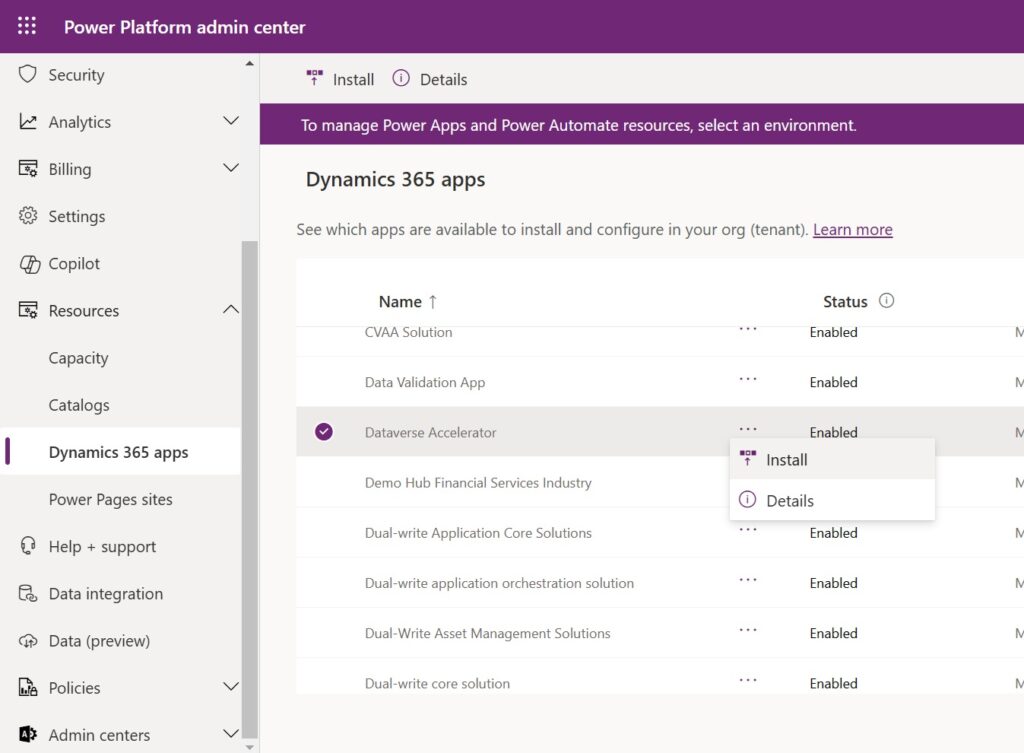This screenshot has width=1024, height=753.
Task: Open more options for Dual-write Application Core Solutions
Action: pyautogui.click(x=748, y=530)
